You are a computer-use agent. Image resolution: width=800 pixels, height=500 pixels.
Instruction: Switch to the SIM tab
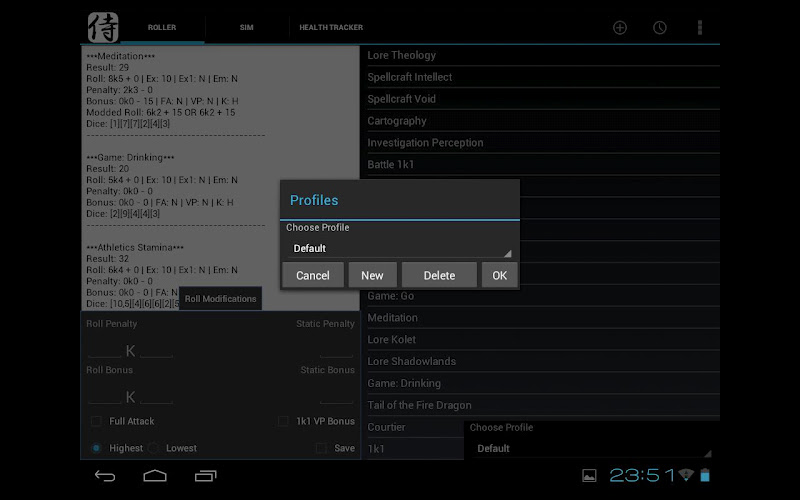pyautogui.click(x=246, y=28)
